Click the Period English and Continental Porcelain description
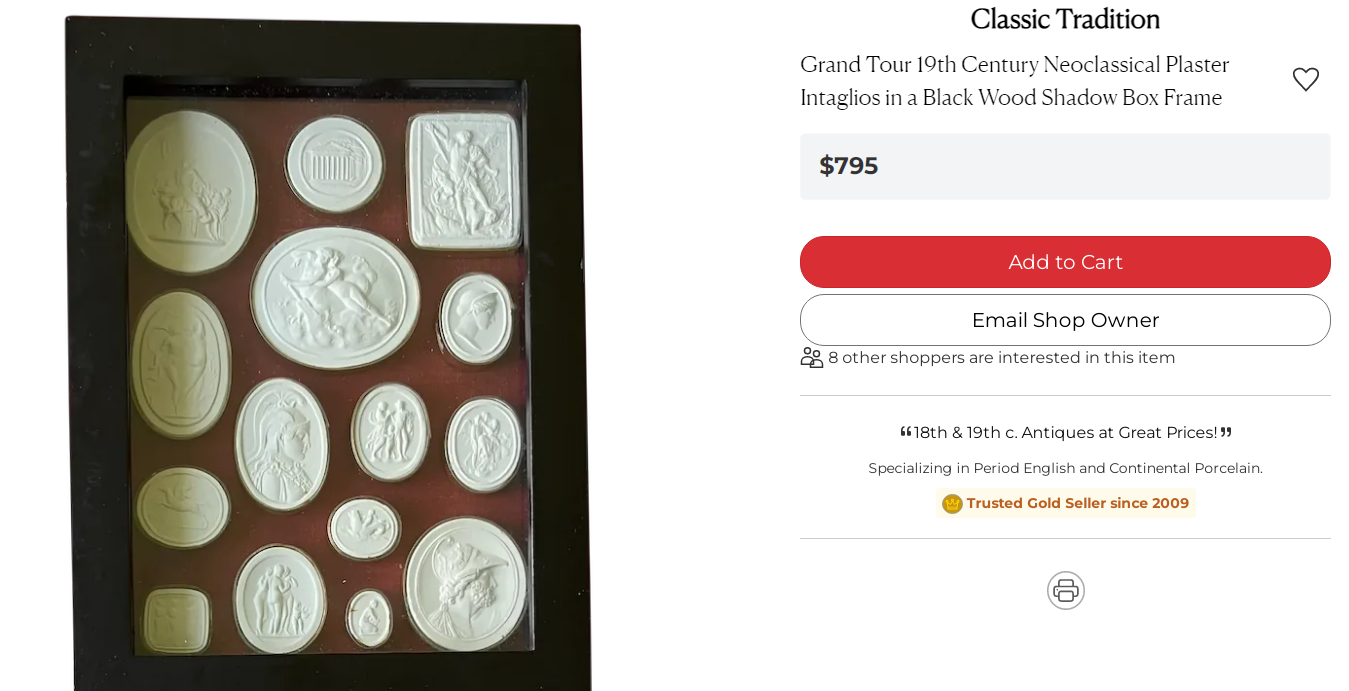 pyautogui.click(x=1065, y=468)
